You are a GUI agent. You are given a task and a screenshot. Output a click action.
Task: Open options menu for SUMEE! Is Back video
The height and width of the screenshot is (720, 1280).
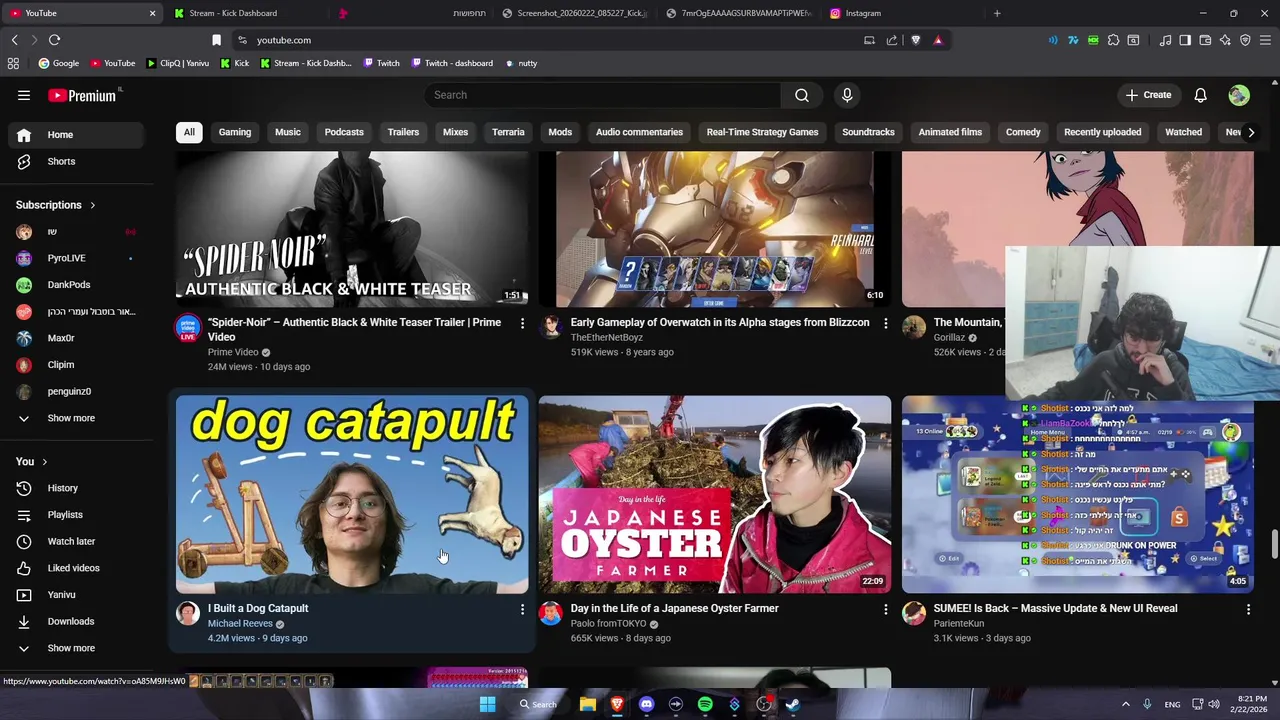(1248, 609)
